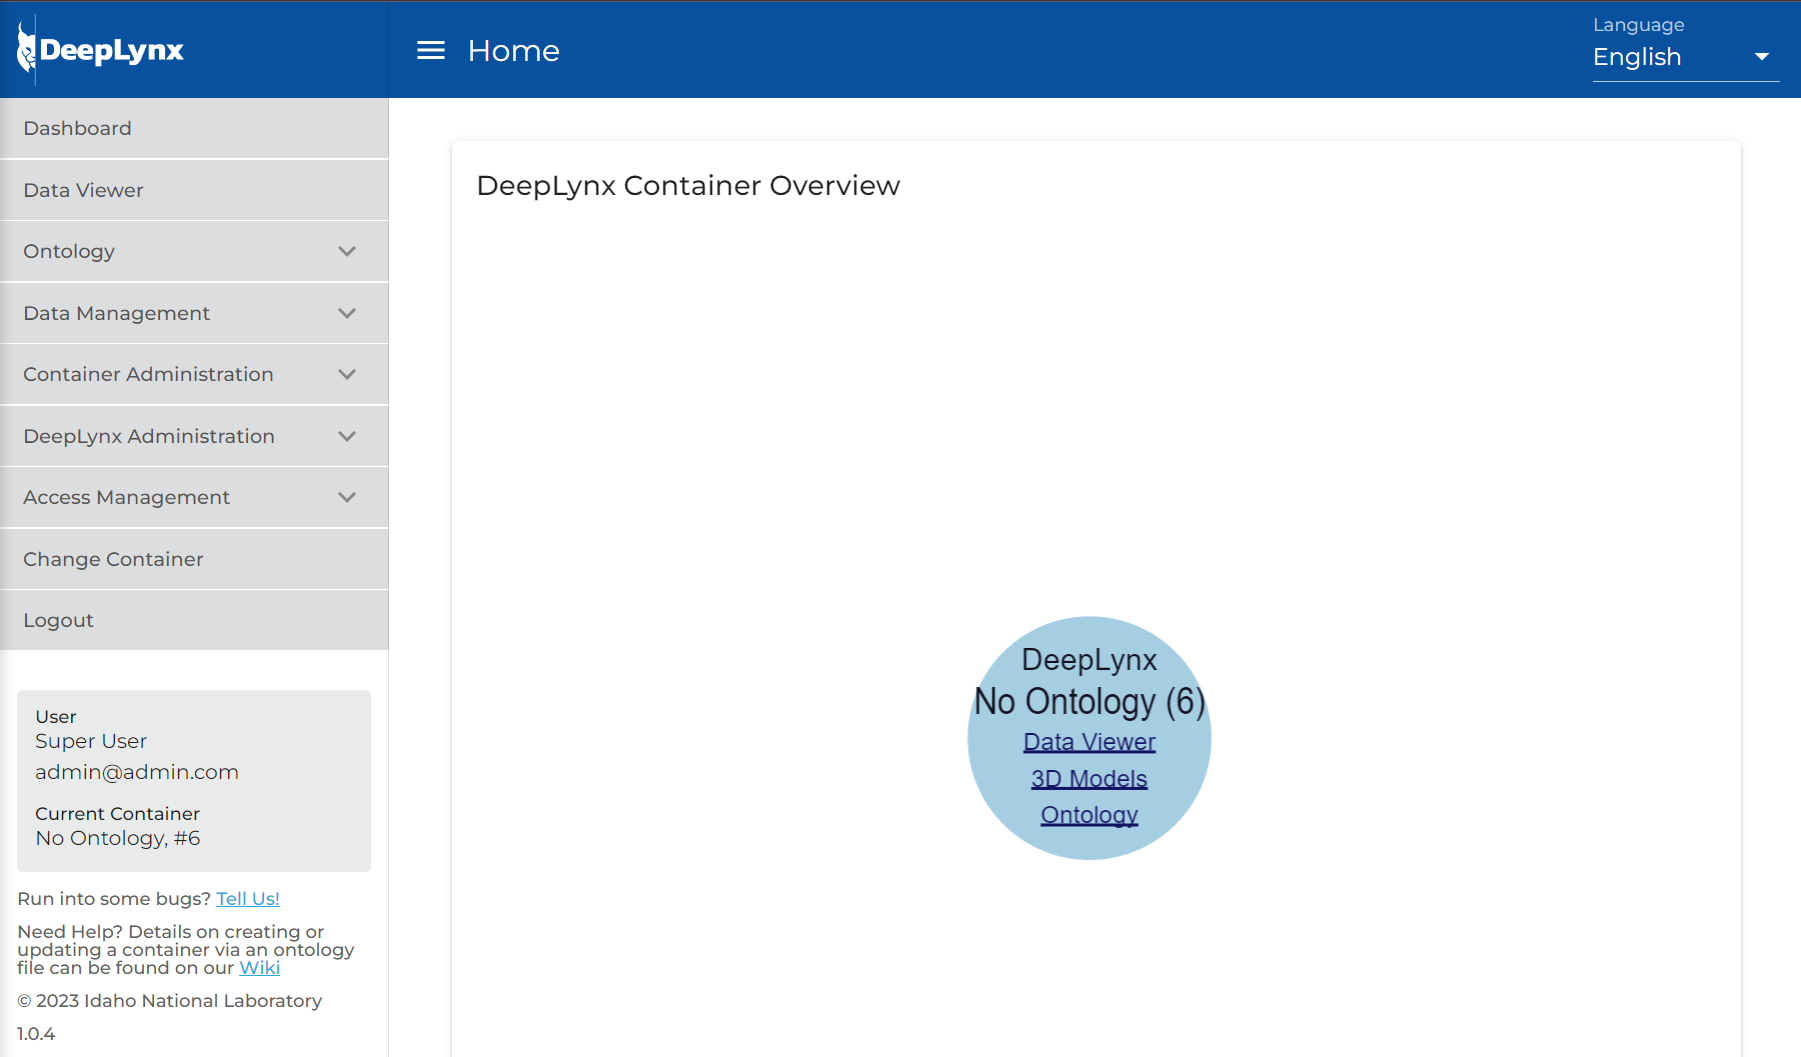Open Ontology link in container bubble

pos(1089,815)
